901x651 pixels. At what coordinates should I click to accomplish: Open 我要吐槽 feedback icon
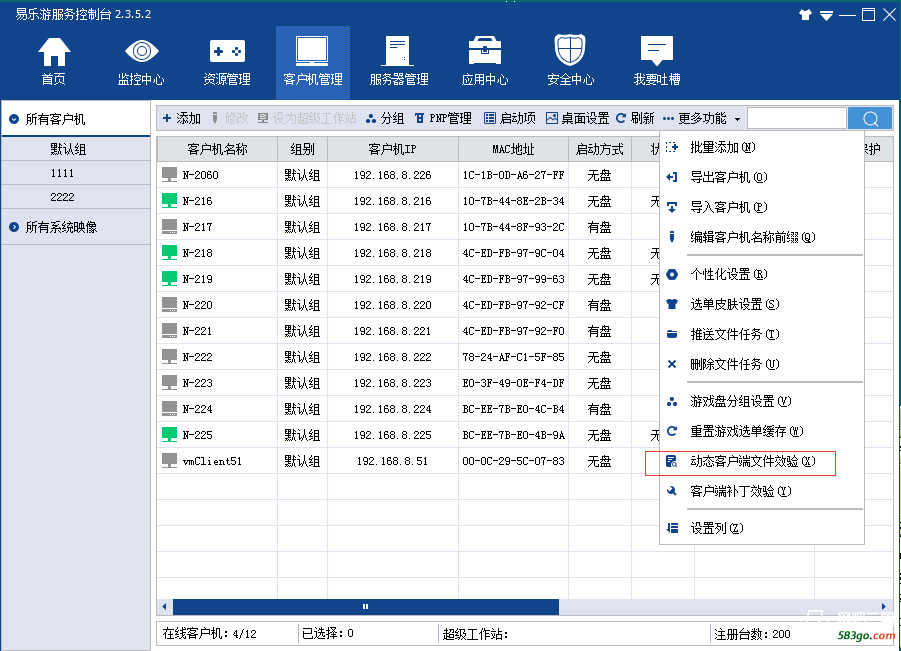(x=657, y=61)
